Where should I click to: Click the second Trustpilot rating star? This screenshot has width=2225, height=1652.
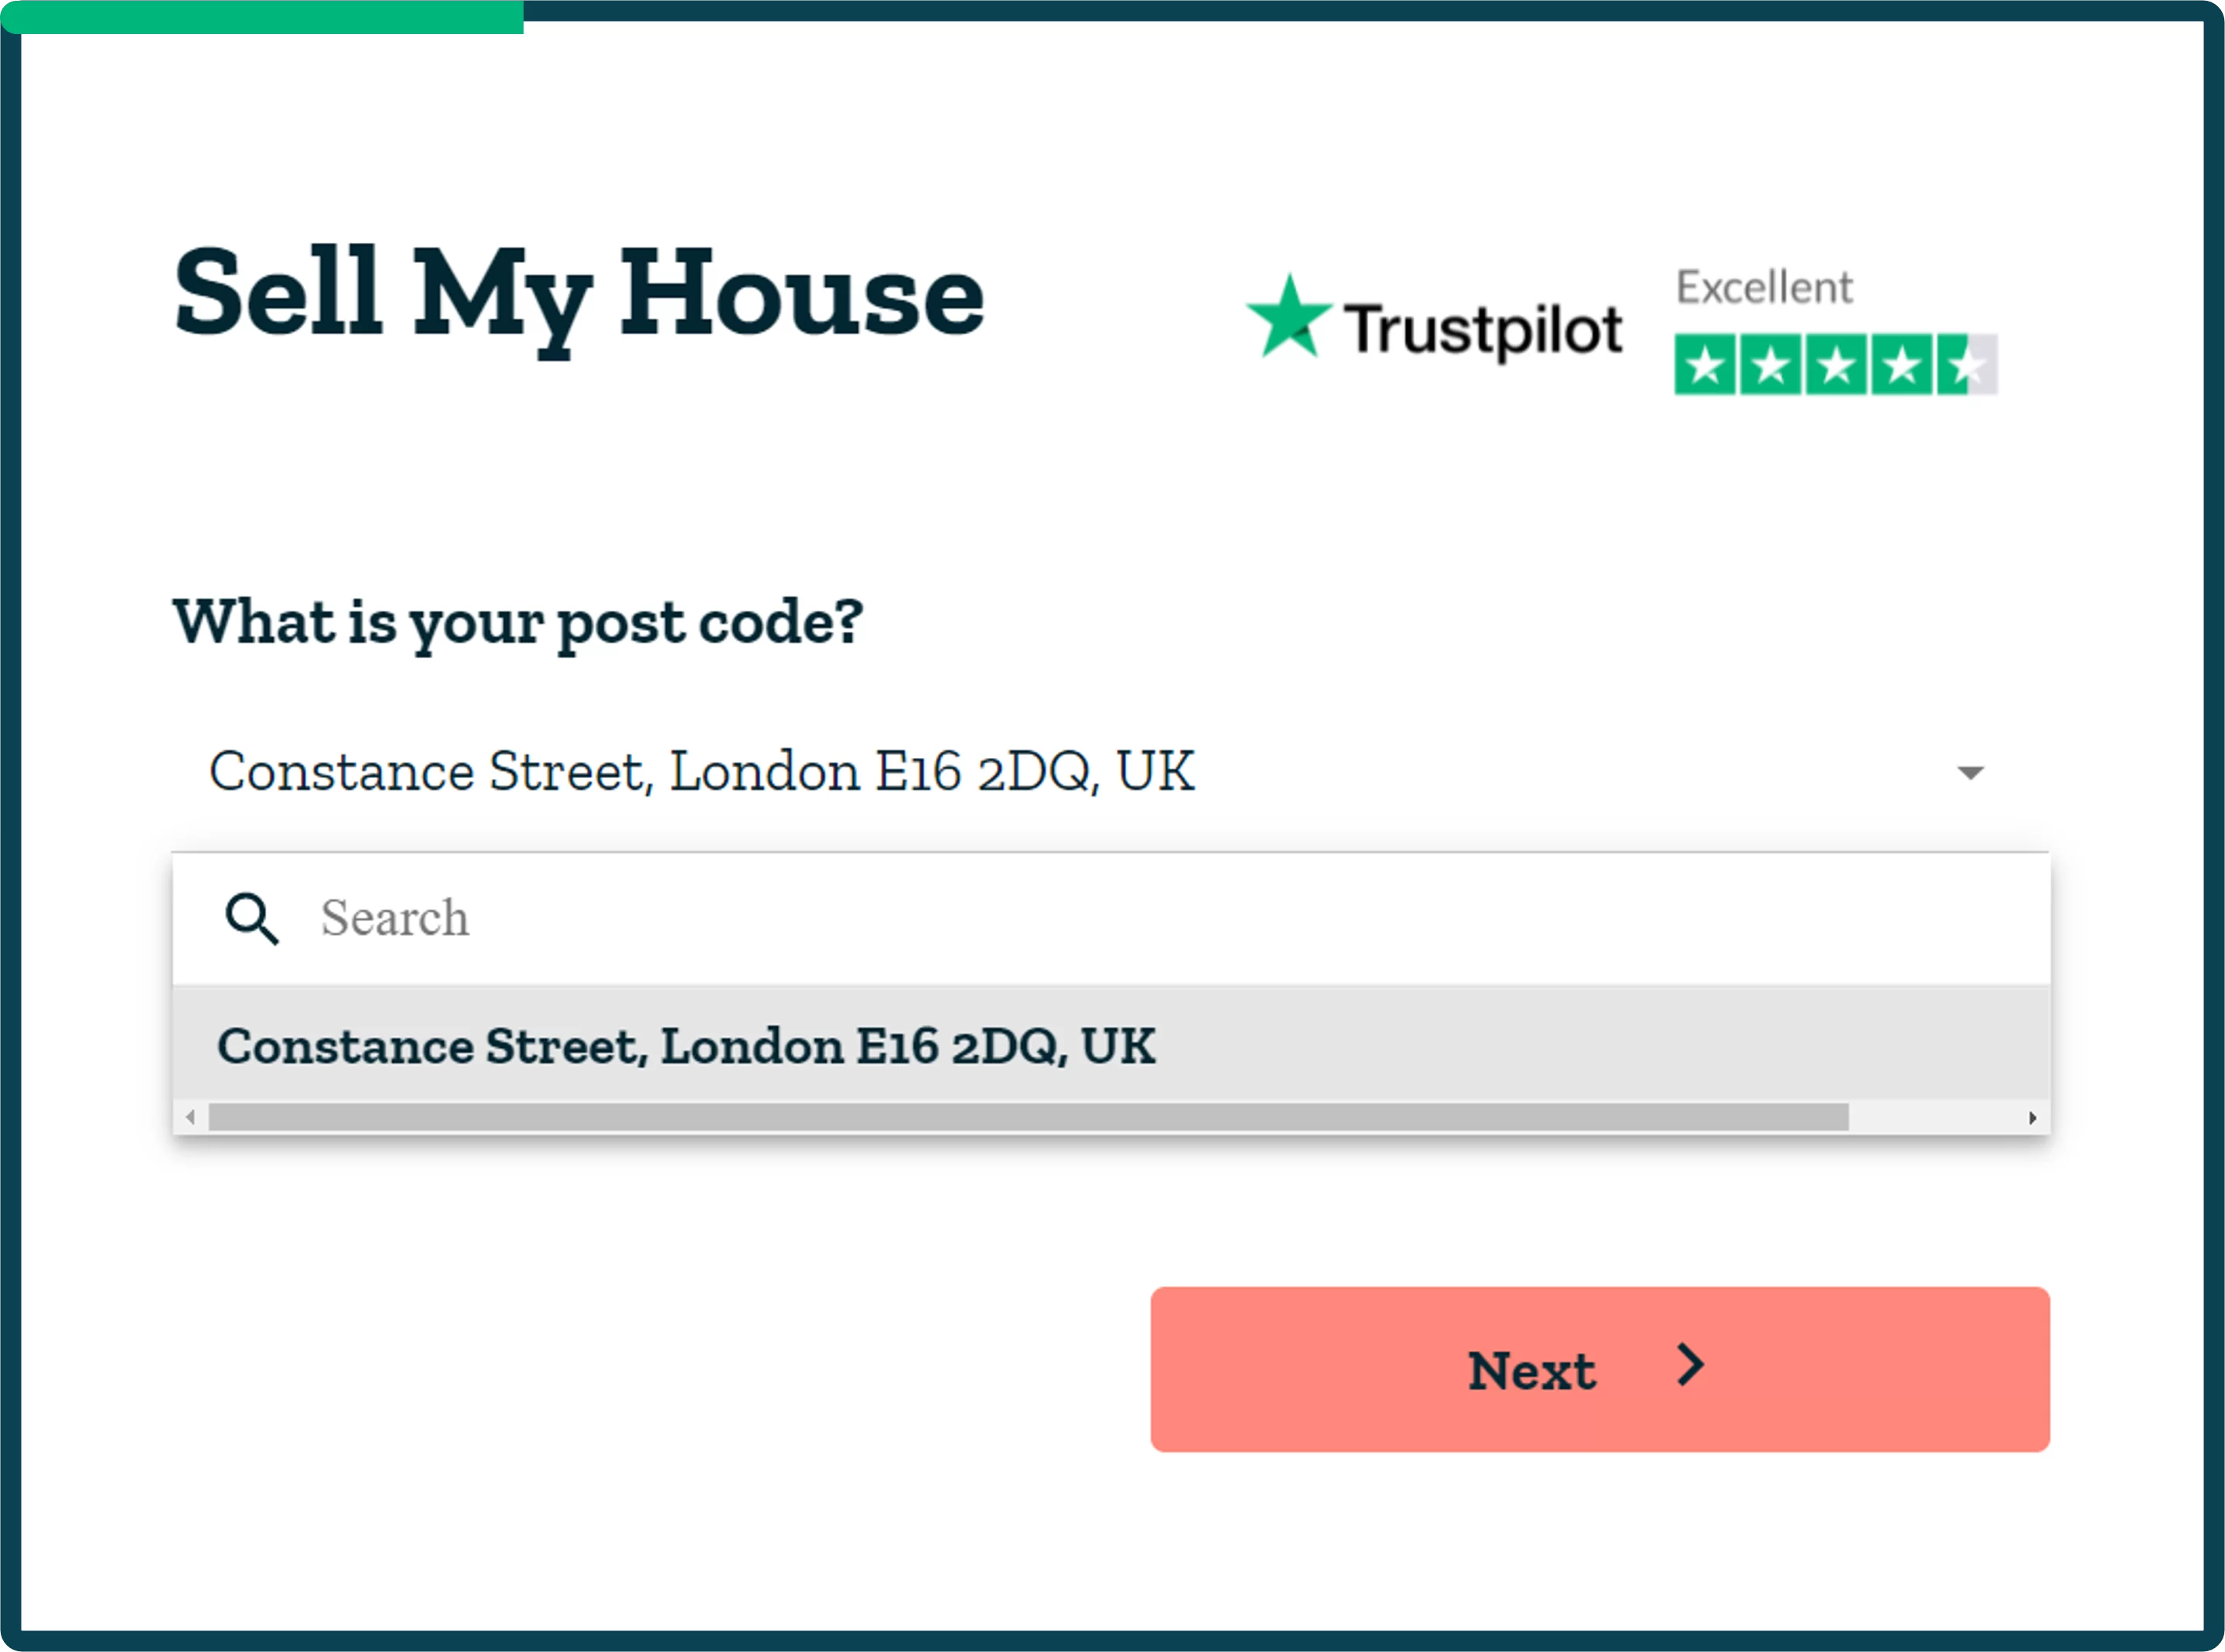coord(1770,365)
